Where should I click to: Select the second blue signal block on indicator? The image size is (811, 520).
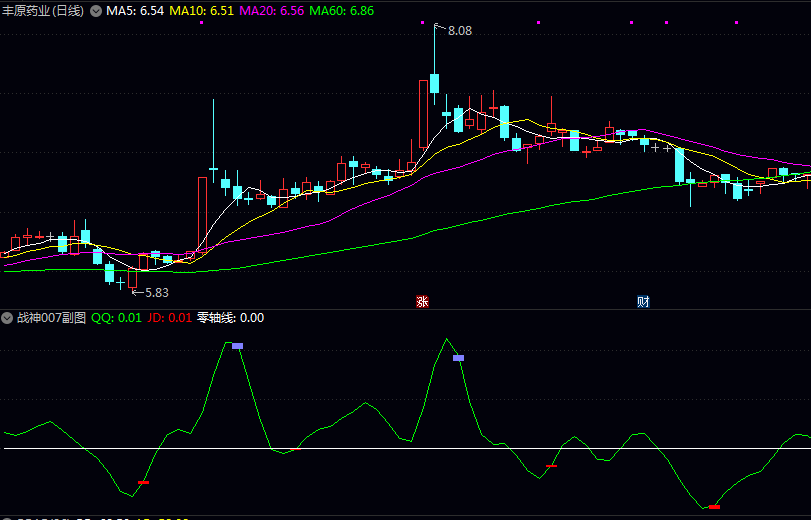458,357
